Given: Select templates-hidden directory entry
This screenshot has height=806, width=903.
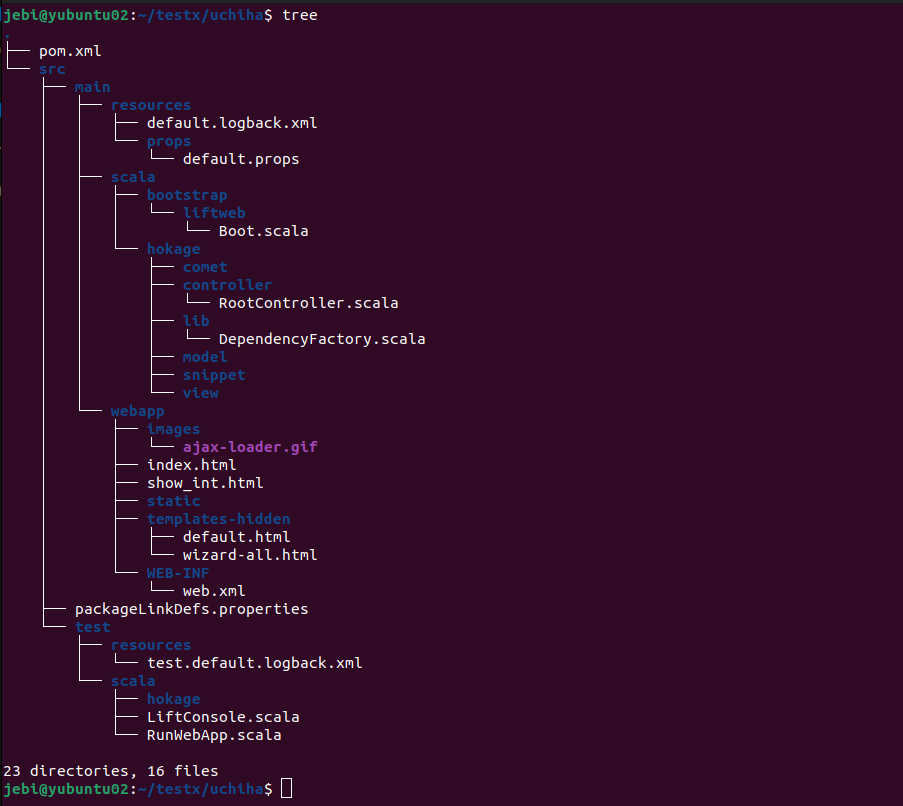Looking at the screenshot, I should 218,519.
